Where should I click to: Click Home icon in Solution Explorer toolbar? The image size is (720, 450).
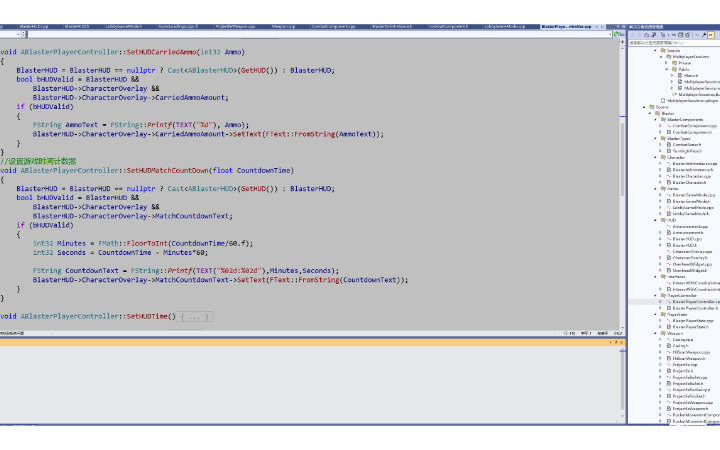[647, 35]
